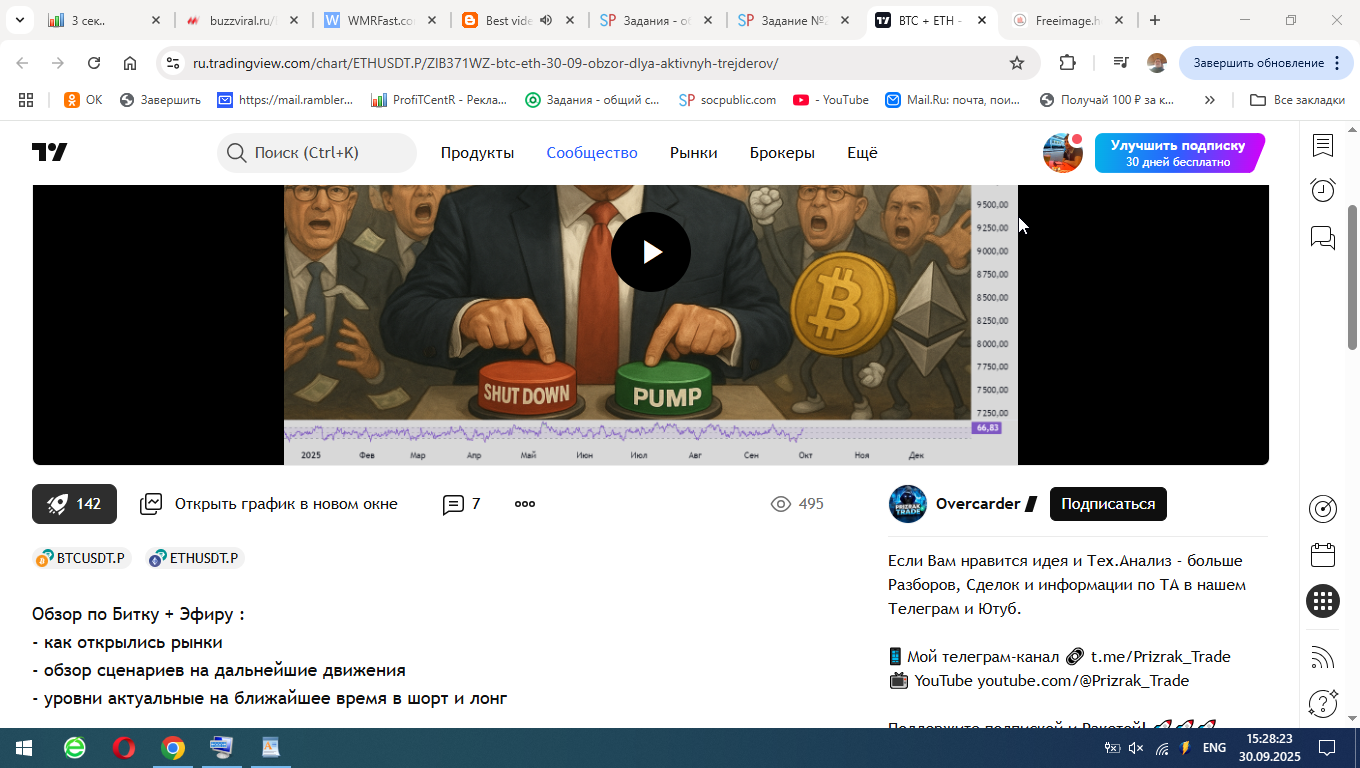Boost the idea with the rocket 142 button

74,504
